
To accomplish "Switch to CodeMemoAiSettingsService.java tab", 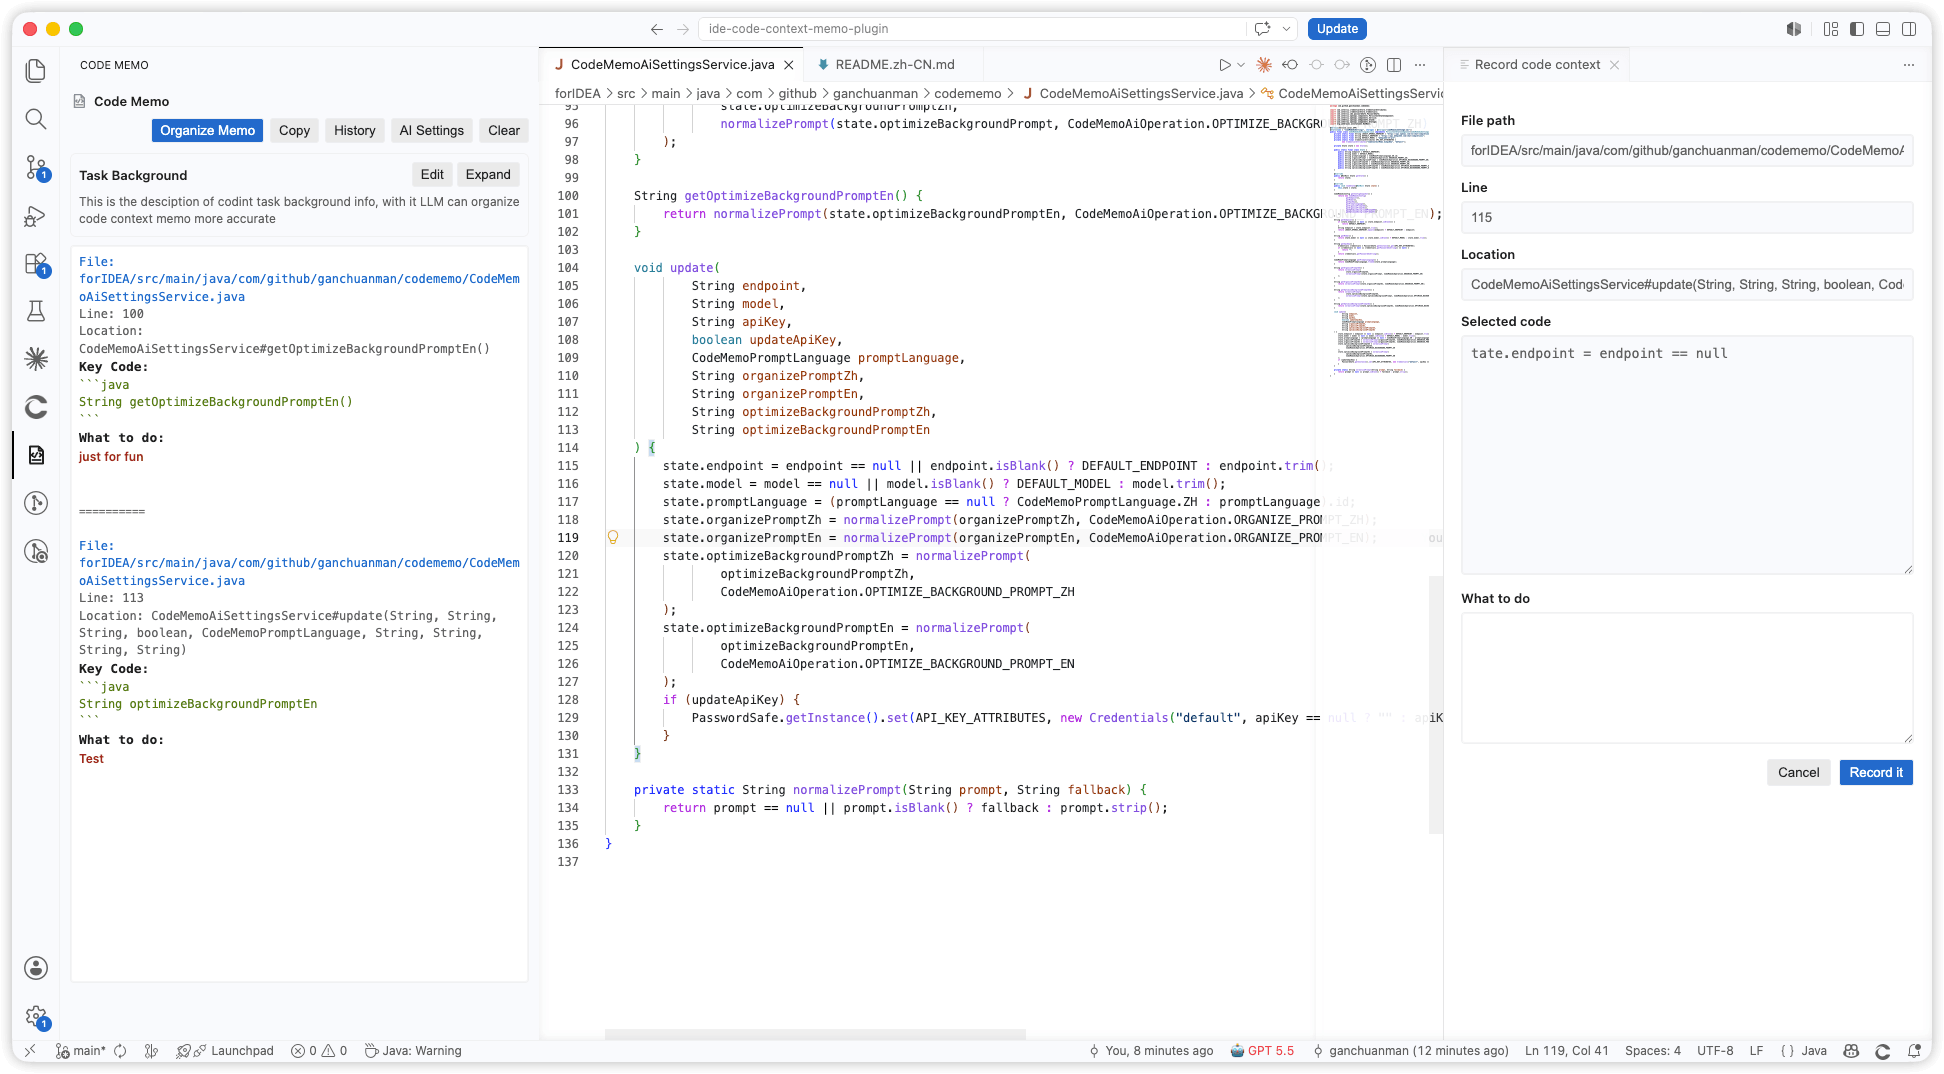I will pos(671,65).
